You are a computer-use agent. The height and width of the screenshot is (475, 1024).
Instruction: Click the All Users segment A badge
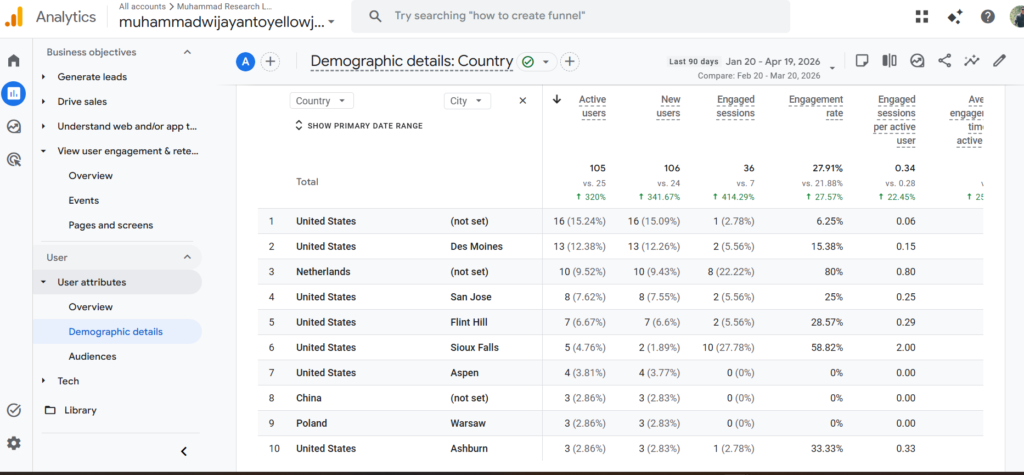click(245, 61)
